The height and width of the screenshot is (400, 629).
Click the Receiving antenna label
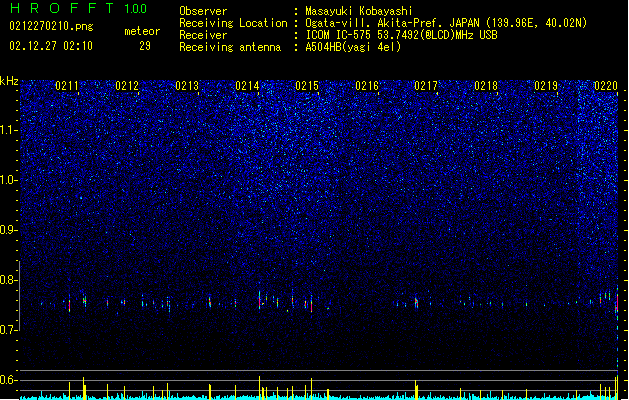[x=230, y=47]
